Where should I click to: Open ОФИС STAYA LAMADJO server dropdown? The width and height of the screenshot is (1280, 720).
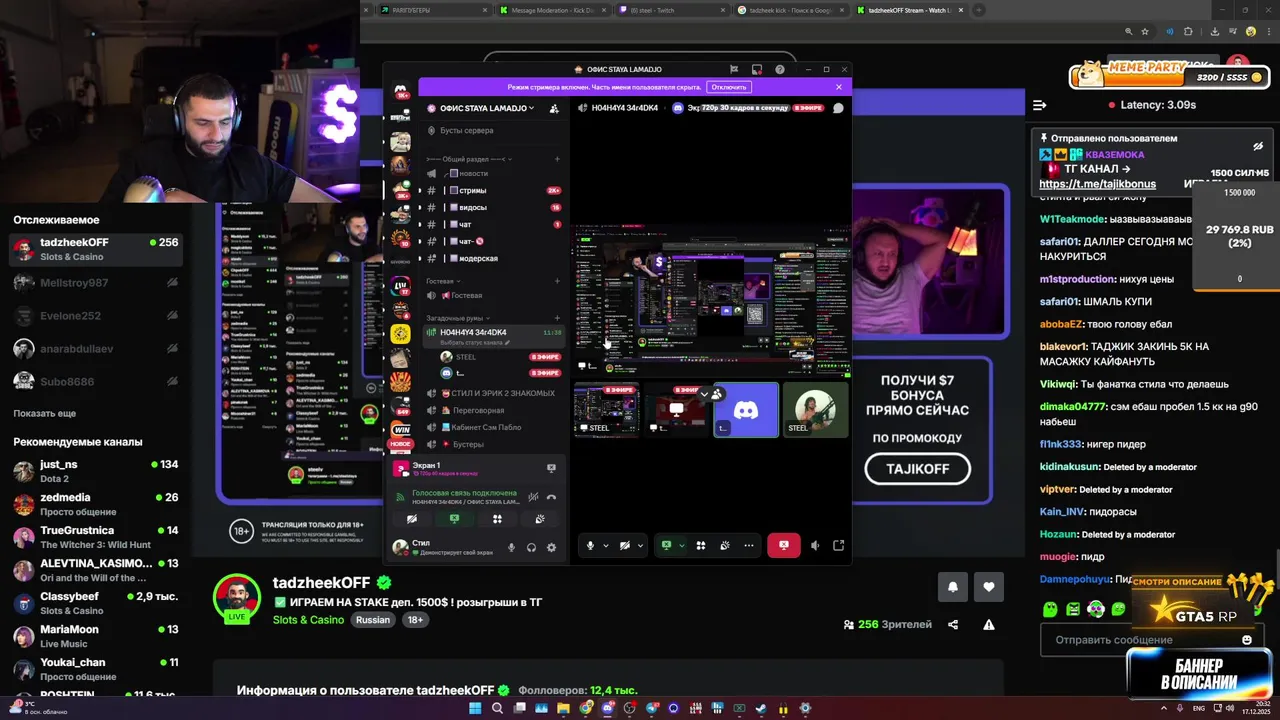[x=485, y=108]
